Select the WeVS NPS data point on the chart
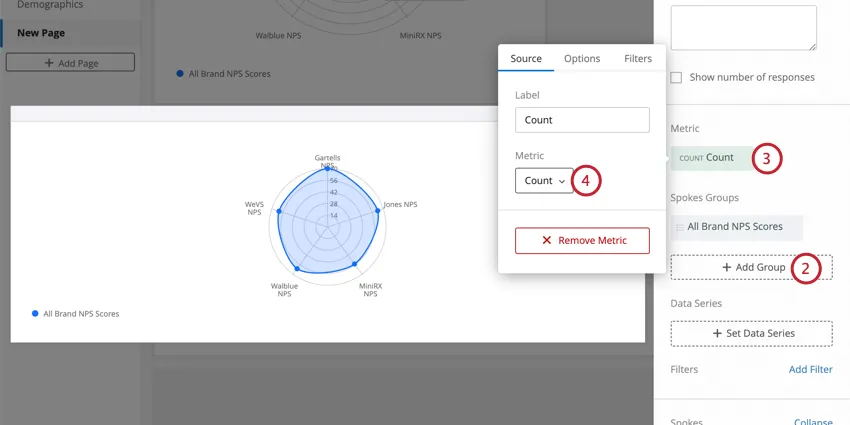Screen dimensions: 850x425 tap(279, 212)
